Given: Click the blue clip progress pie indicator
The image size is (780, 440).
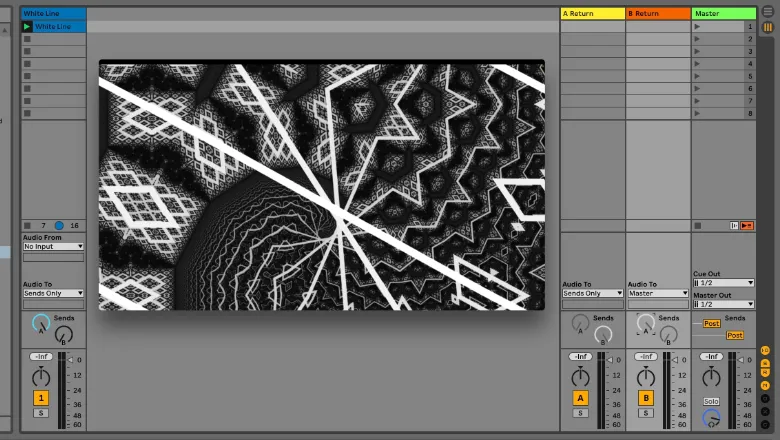Looking at the screenshot, I should tap(59, 226).
